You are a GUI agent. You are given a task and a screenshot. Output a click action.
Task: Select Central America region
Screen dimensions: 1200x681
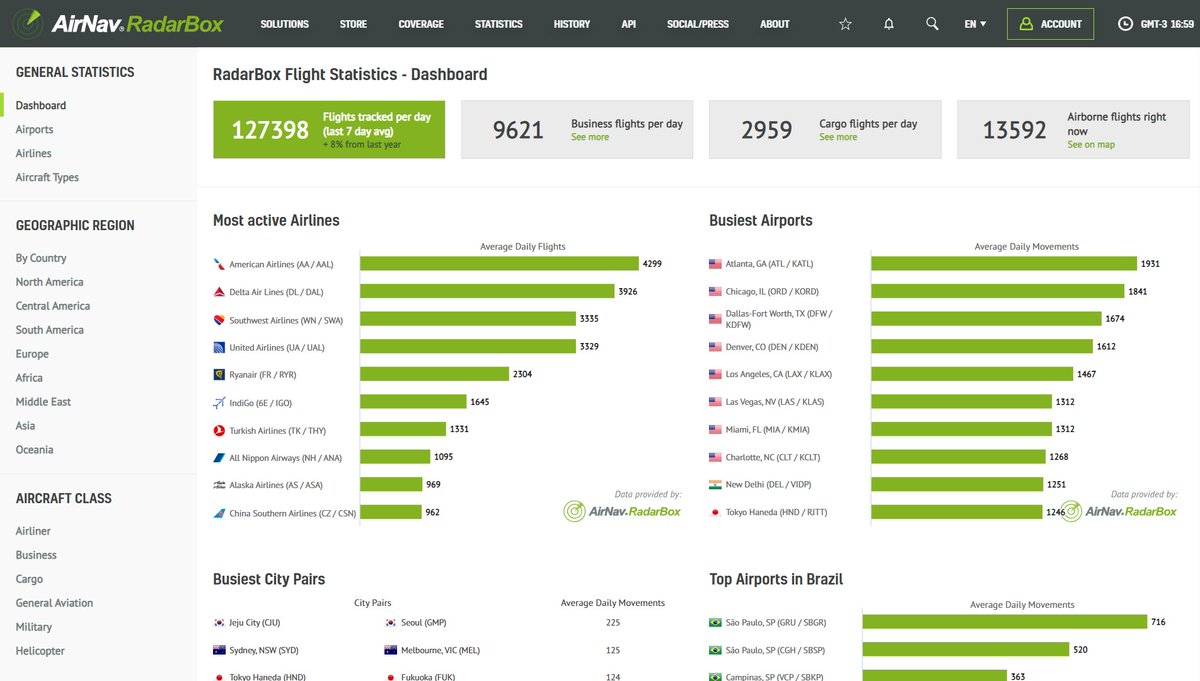click(53, 306)
